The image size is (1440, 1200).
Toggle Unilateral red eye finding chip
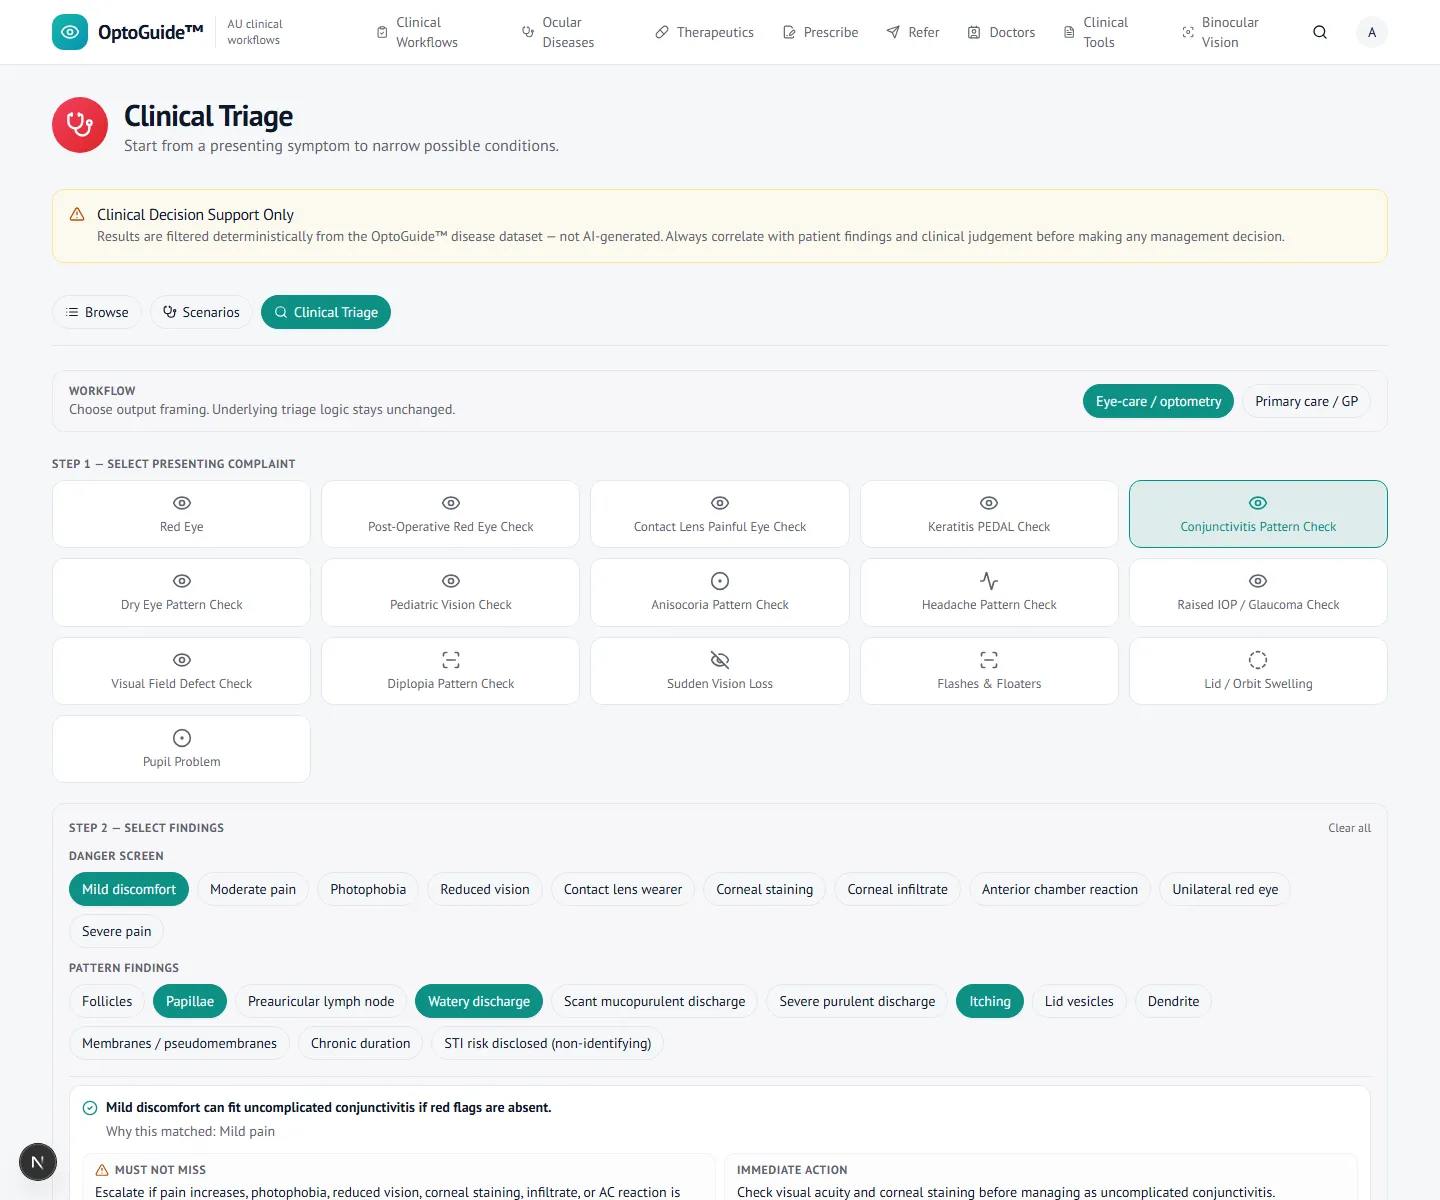(x=1225, y=889)
